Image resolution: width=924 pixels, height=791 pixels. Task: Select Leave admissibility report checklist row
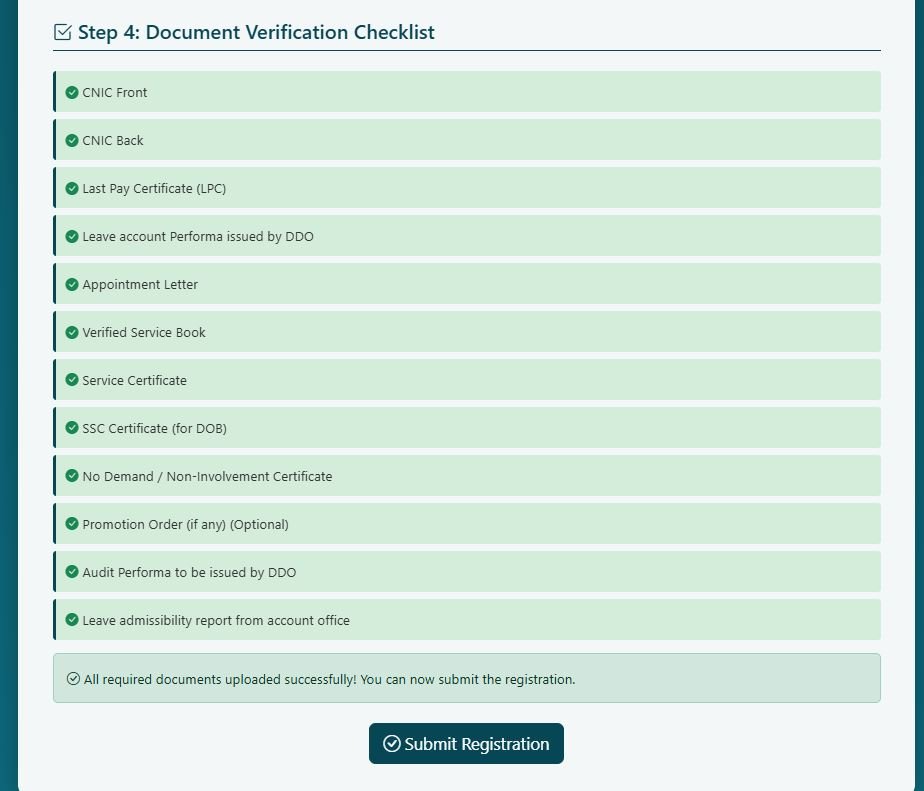[467, 620]
